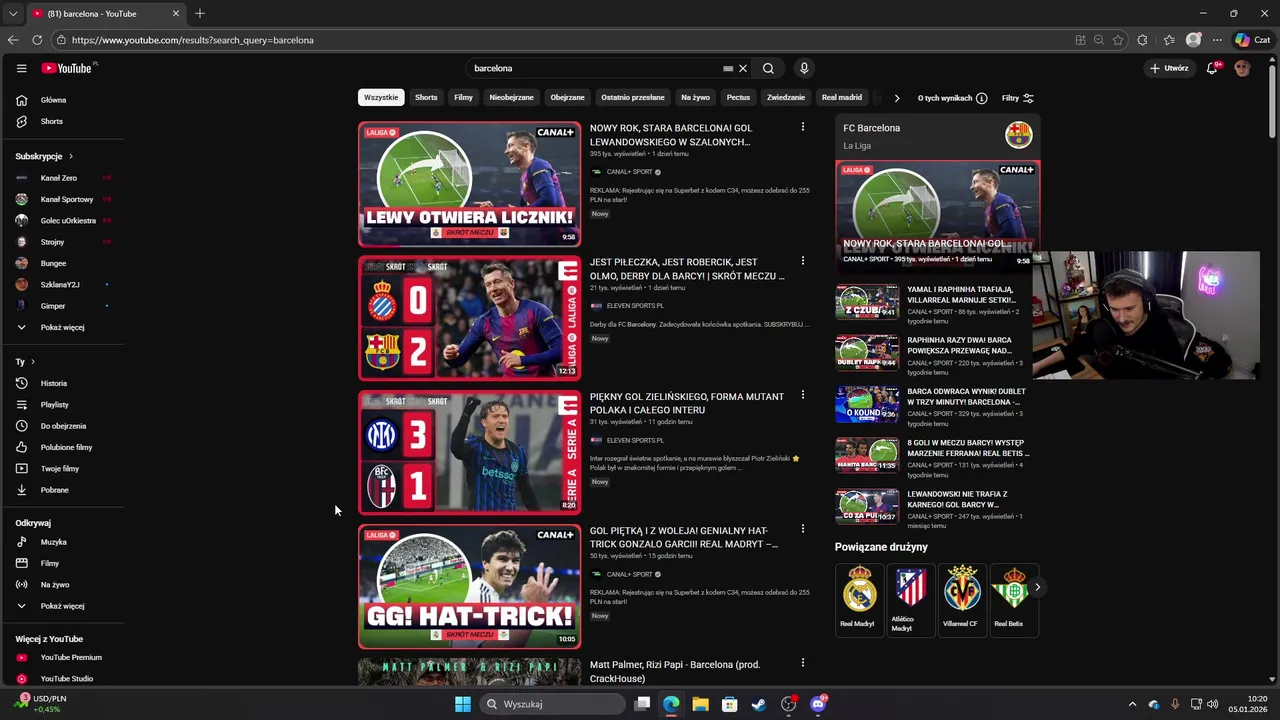This screenshot has width=1280, height=720.
Task: Show more related teams with arrow
Action: [1037, 587]
